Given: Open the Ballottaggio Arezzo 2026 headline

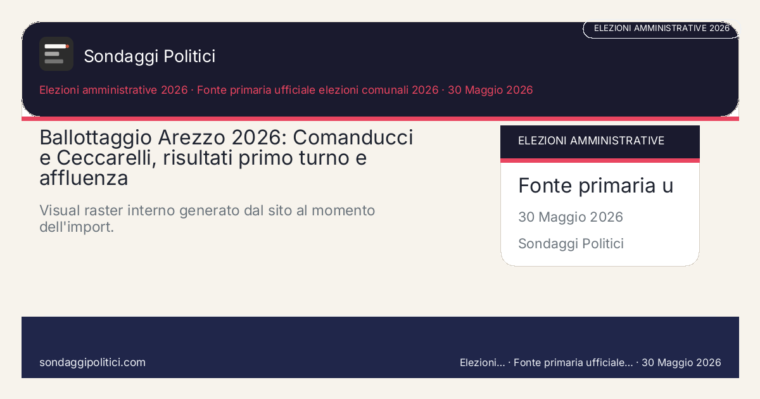Looking at the screenshot, I should 226,158.
